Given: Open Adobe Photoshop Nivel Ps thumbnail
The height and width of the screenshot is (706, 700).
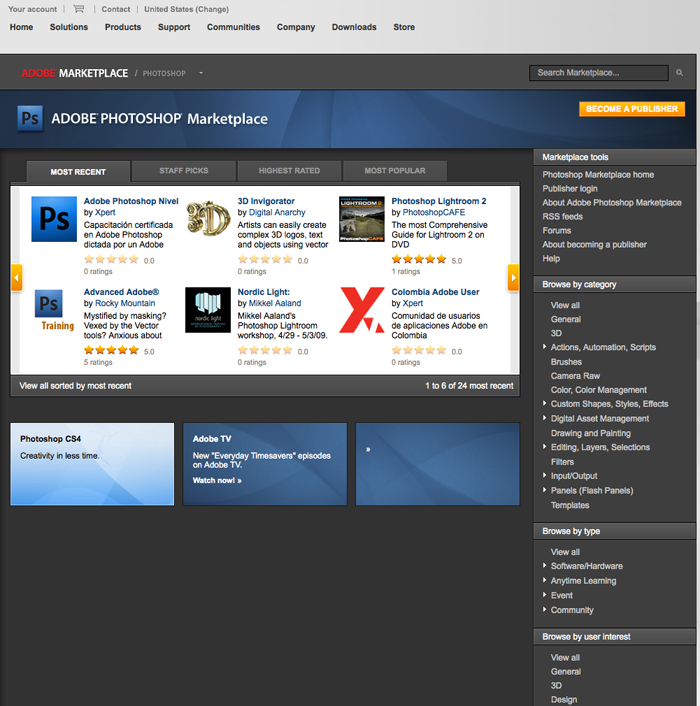Looking at the screenshot, I should click(x=54, y=219).
